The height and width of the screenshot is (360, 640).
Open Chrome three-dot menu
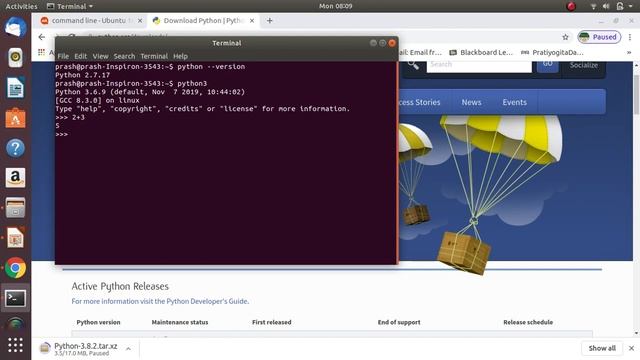[x=630, y=37]
